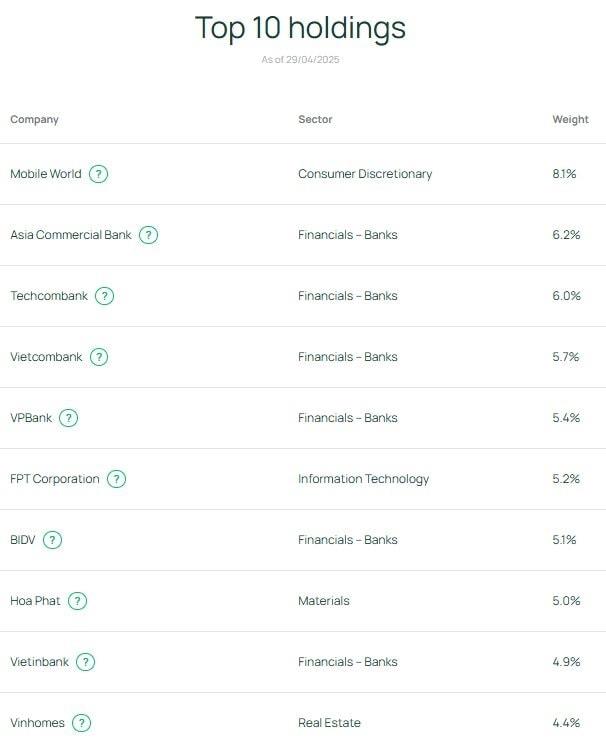The width and height of the screenshot is (606, 740).
Task: Show info icon details for Vietcombank
Action: coord(99,357)
